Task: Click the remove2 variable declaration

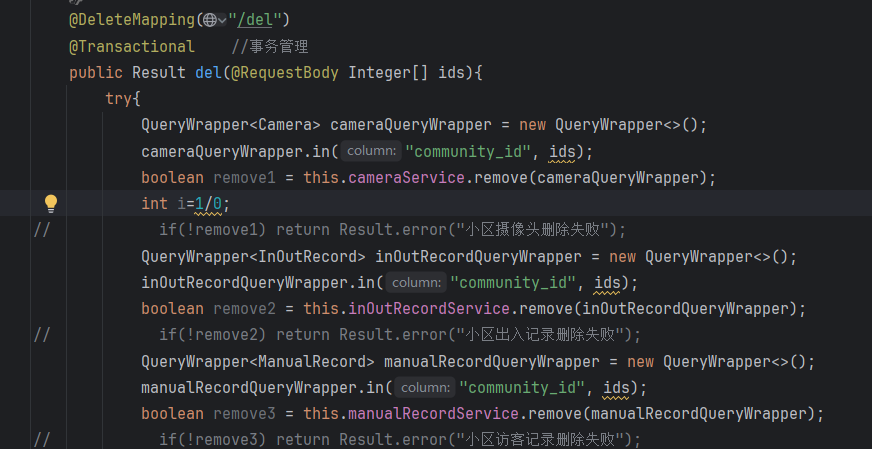Action: (x=245, y=309)
